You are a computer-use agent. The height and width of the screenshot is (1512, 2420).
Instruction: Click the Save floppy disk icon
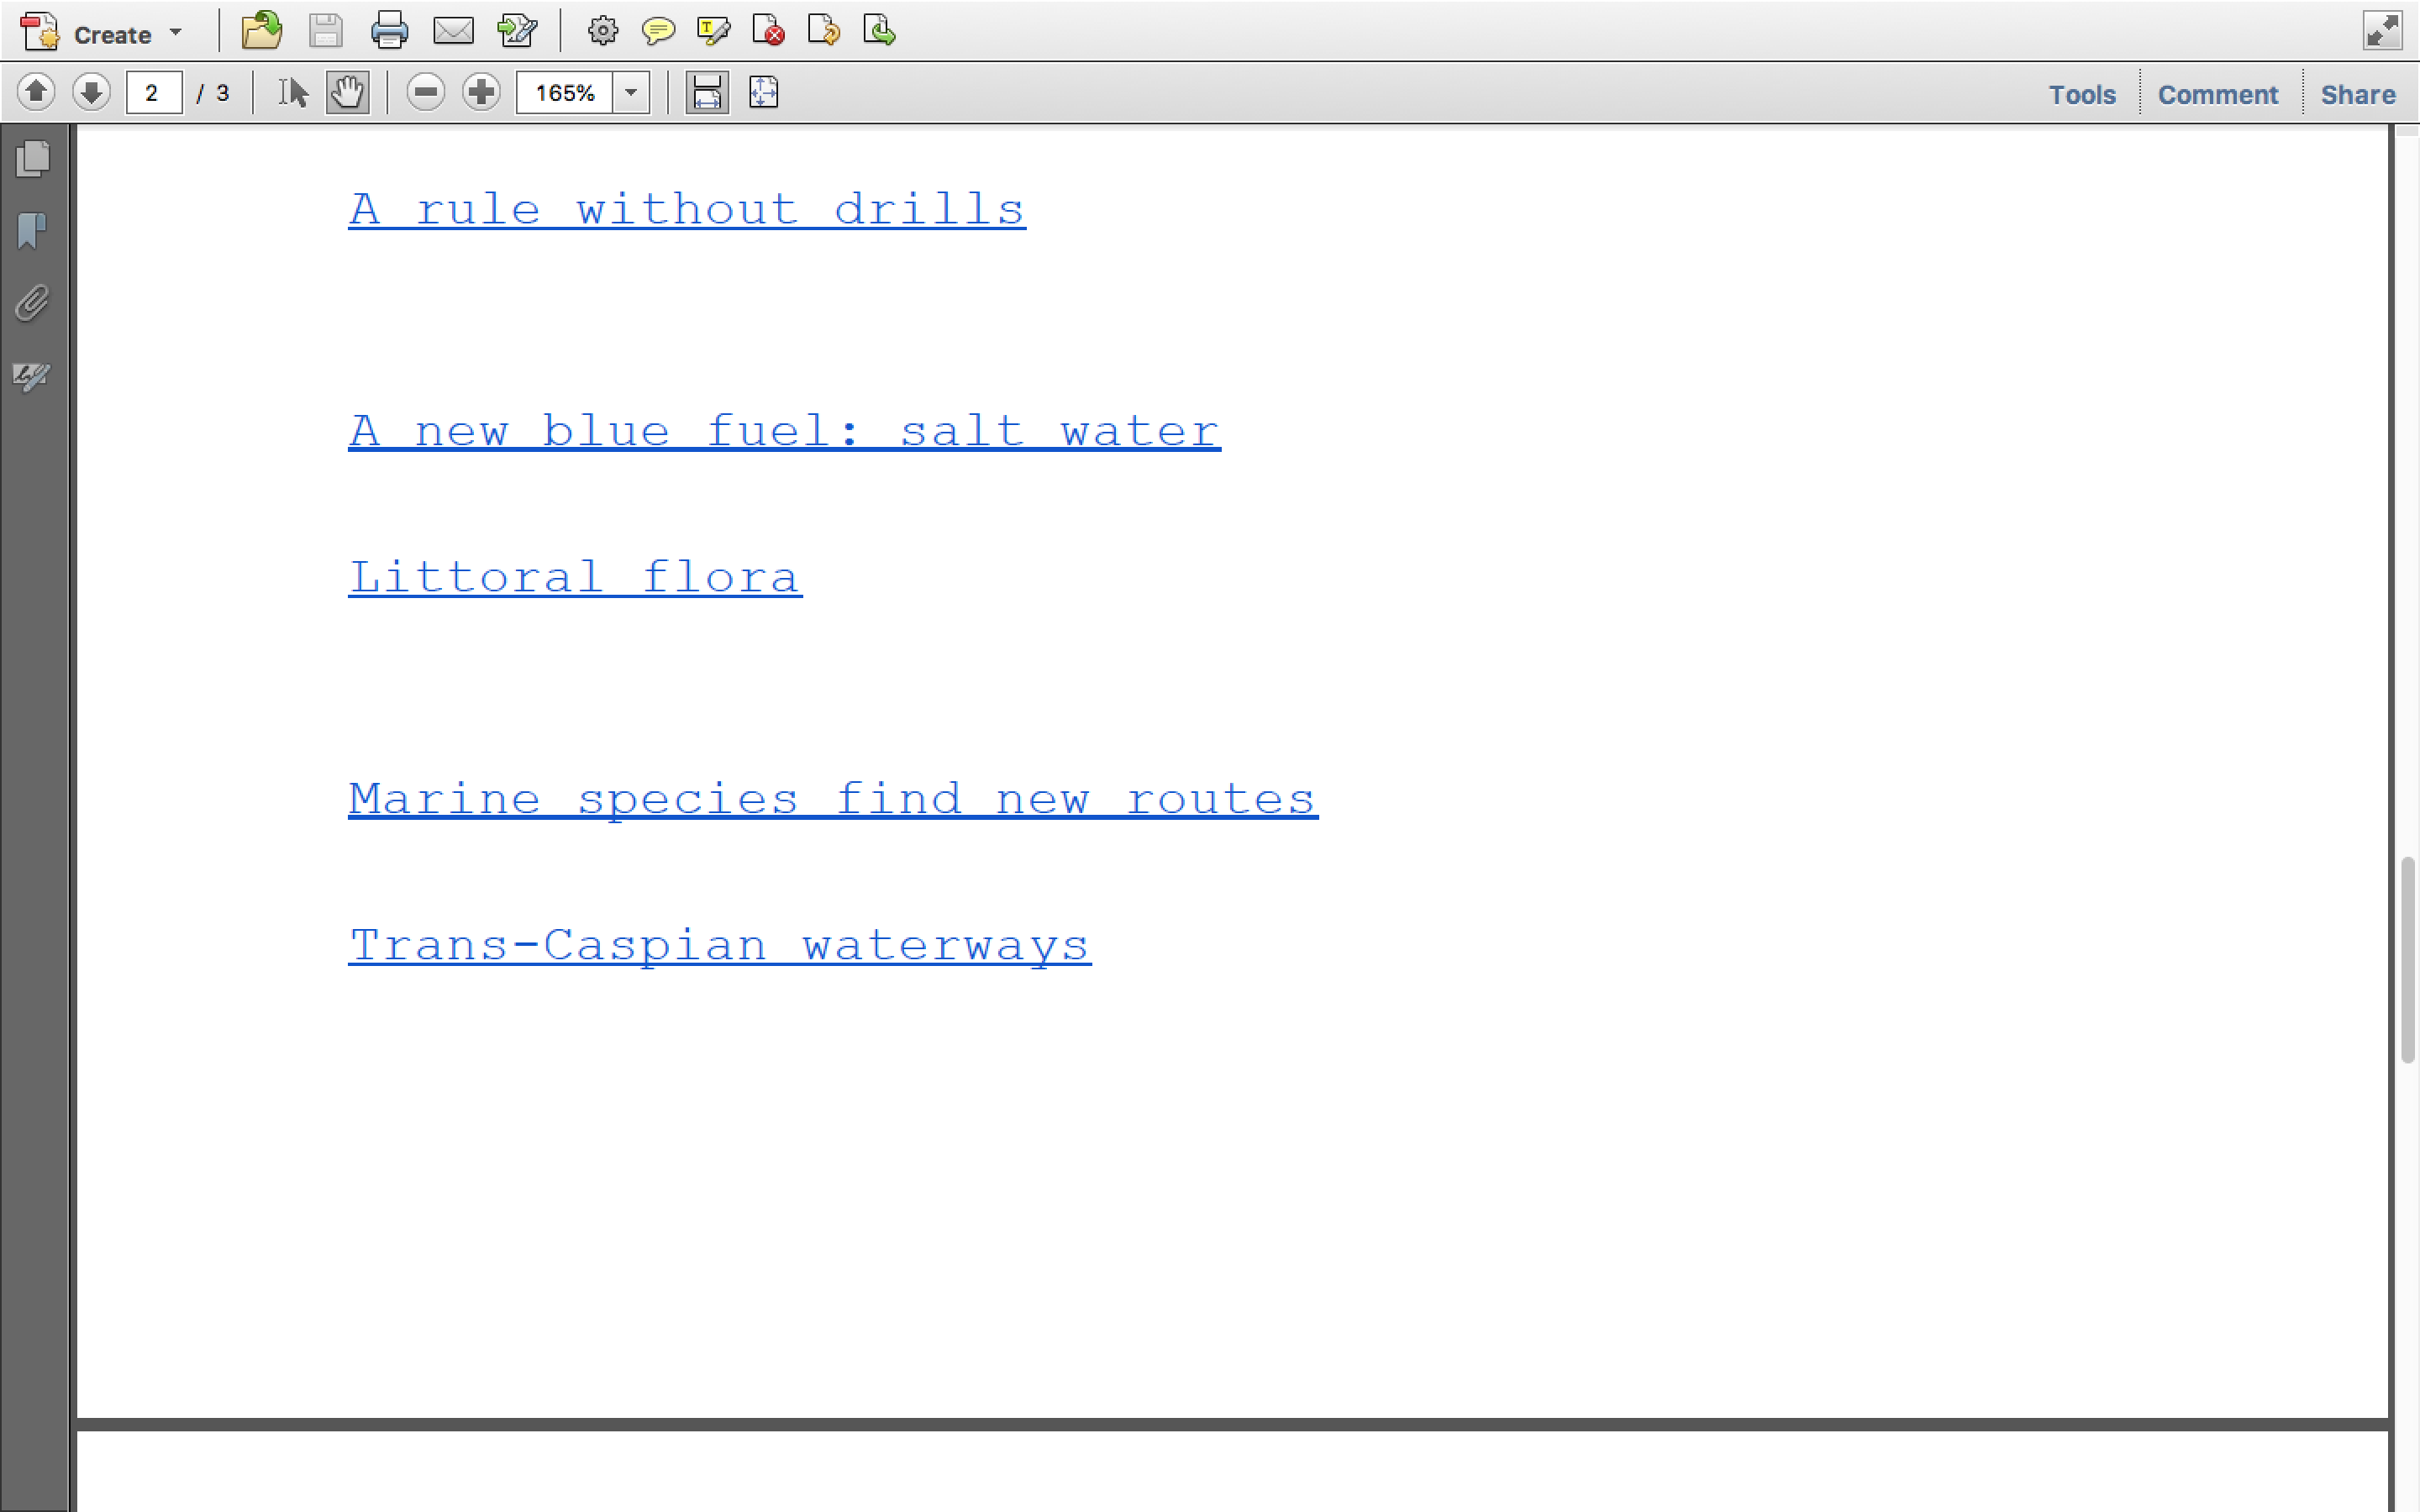pyautogui.click(x=326, y=31)
